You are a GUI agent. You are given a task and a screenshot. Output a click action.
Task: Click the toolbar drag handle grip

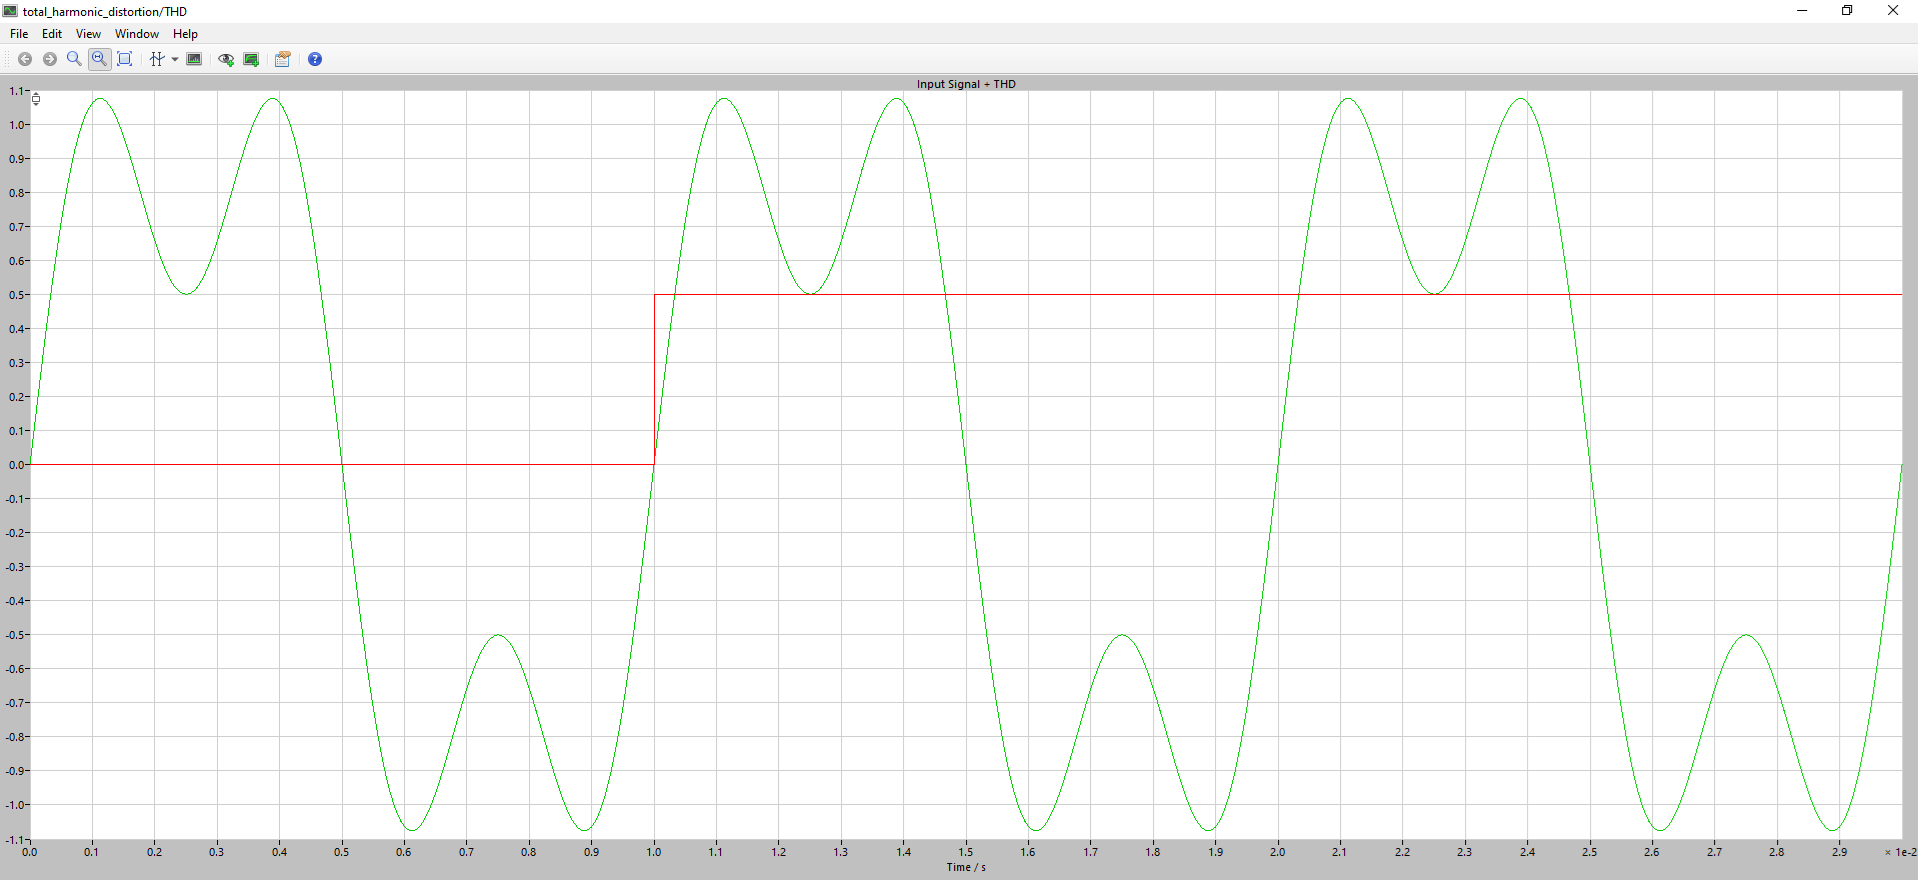(7, 59)
